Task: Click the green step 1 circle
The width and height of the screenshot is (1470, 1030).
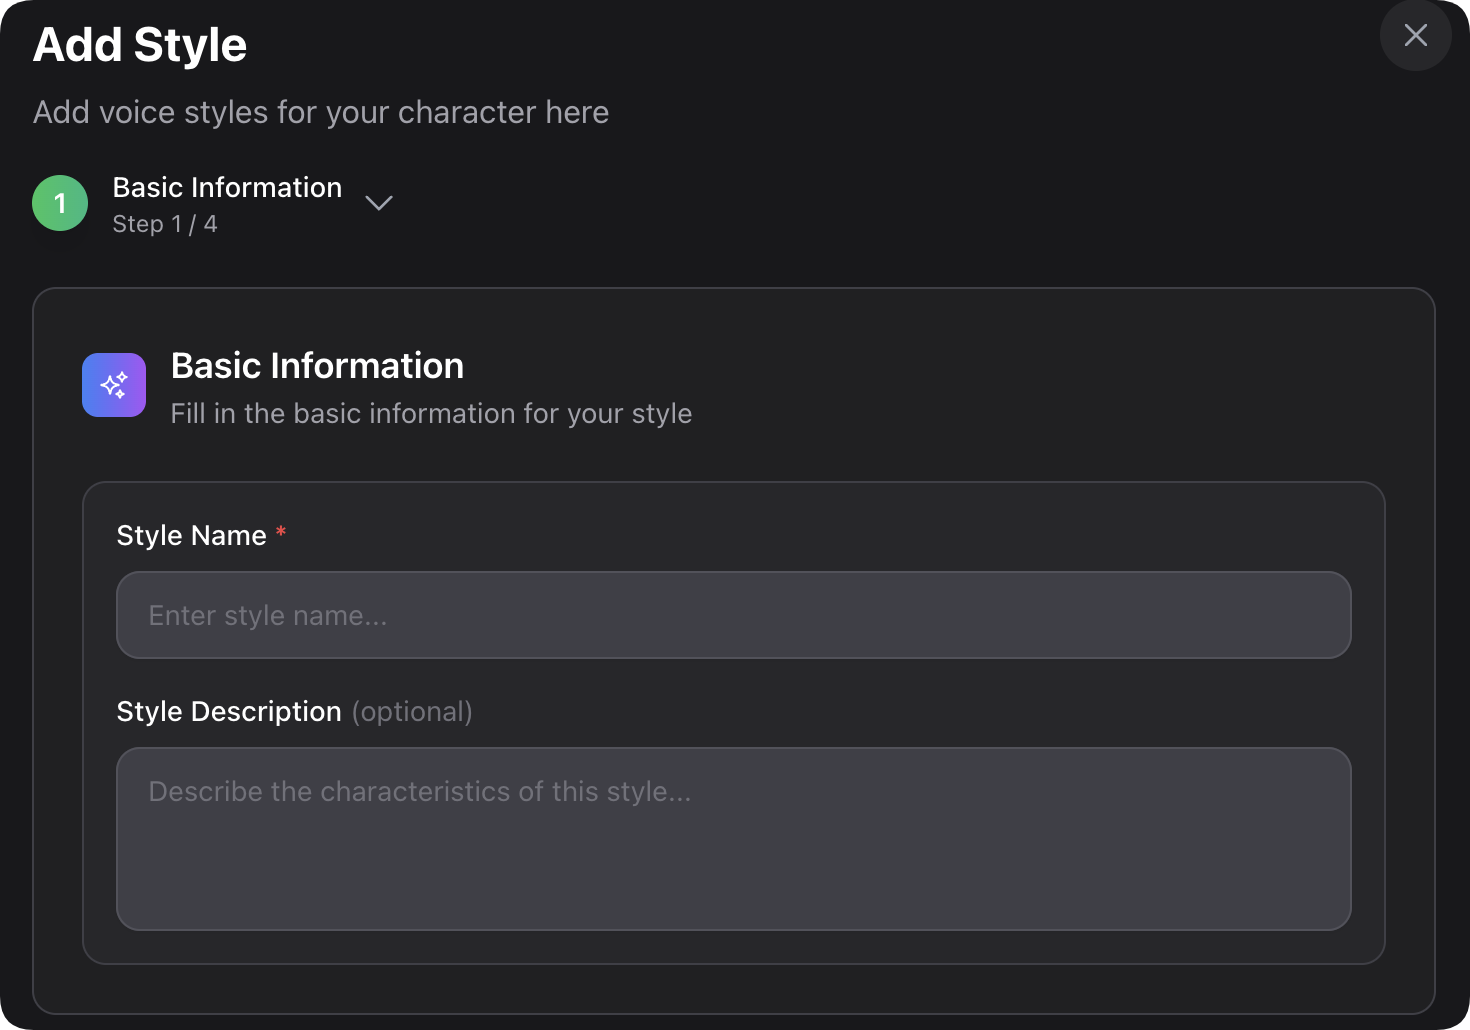Action: [60, 203]
